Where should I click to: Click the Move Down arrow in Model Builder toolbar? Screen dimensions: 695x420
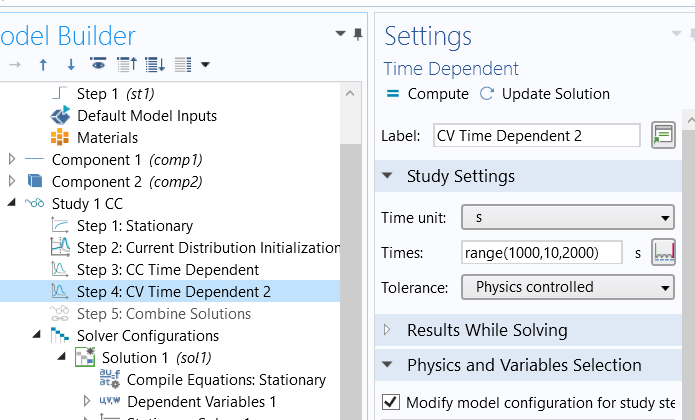[x=70, y=65]
